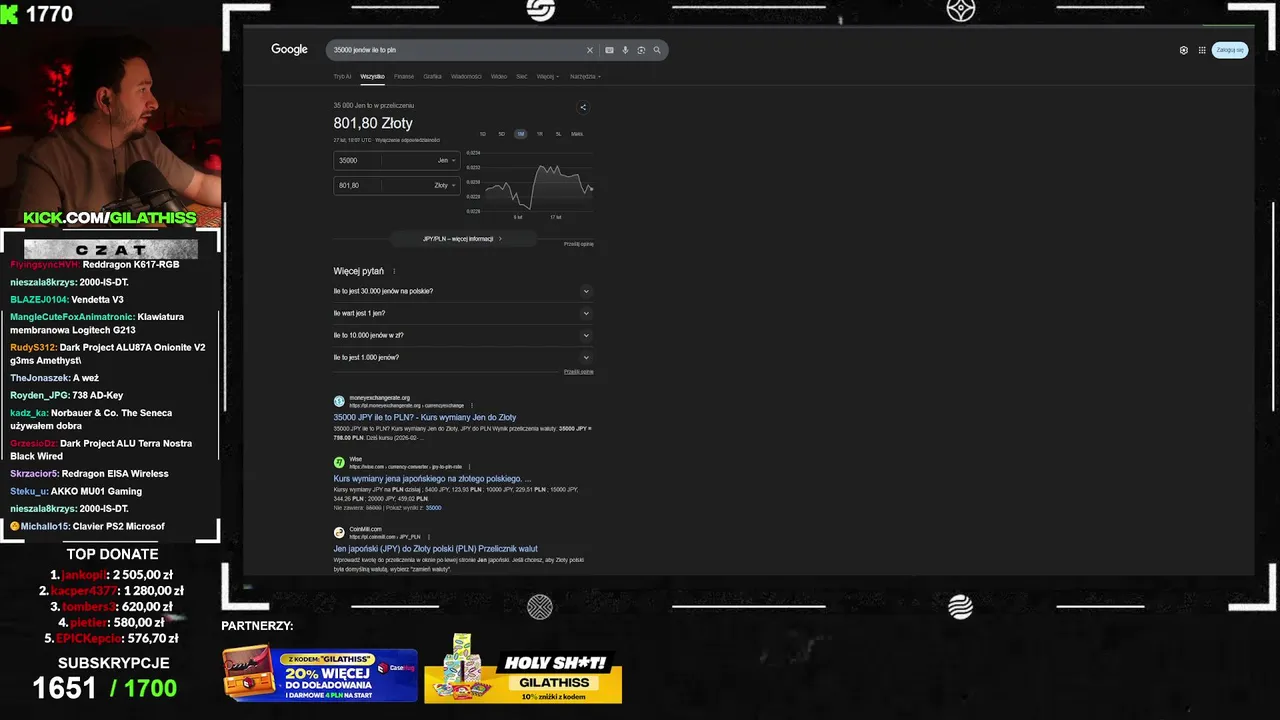This screenshot has height=720, width=1280.
Task: Select the 1R chart range
Action: pyautogui.click(x=539, y=134)
